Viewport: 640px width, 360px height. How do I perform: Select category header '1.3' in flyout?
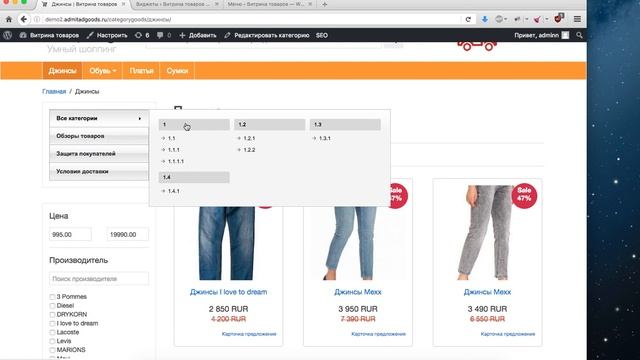tap(345, 124)
